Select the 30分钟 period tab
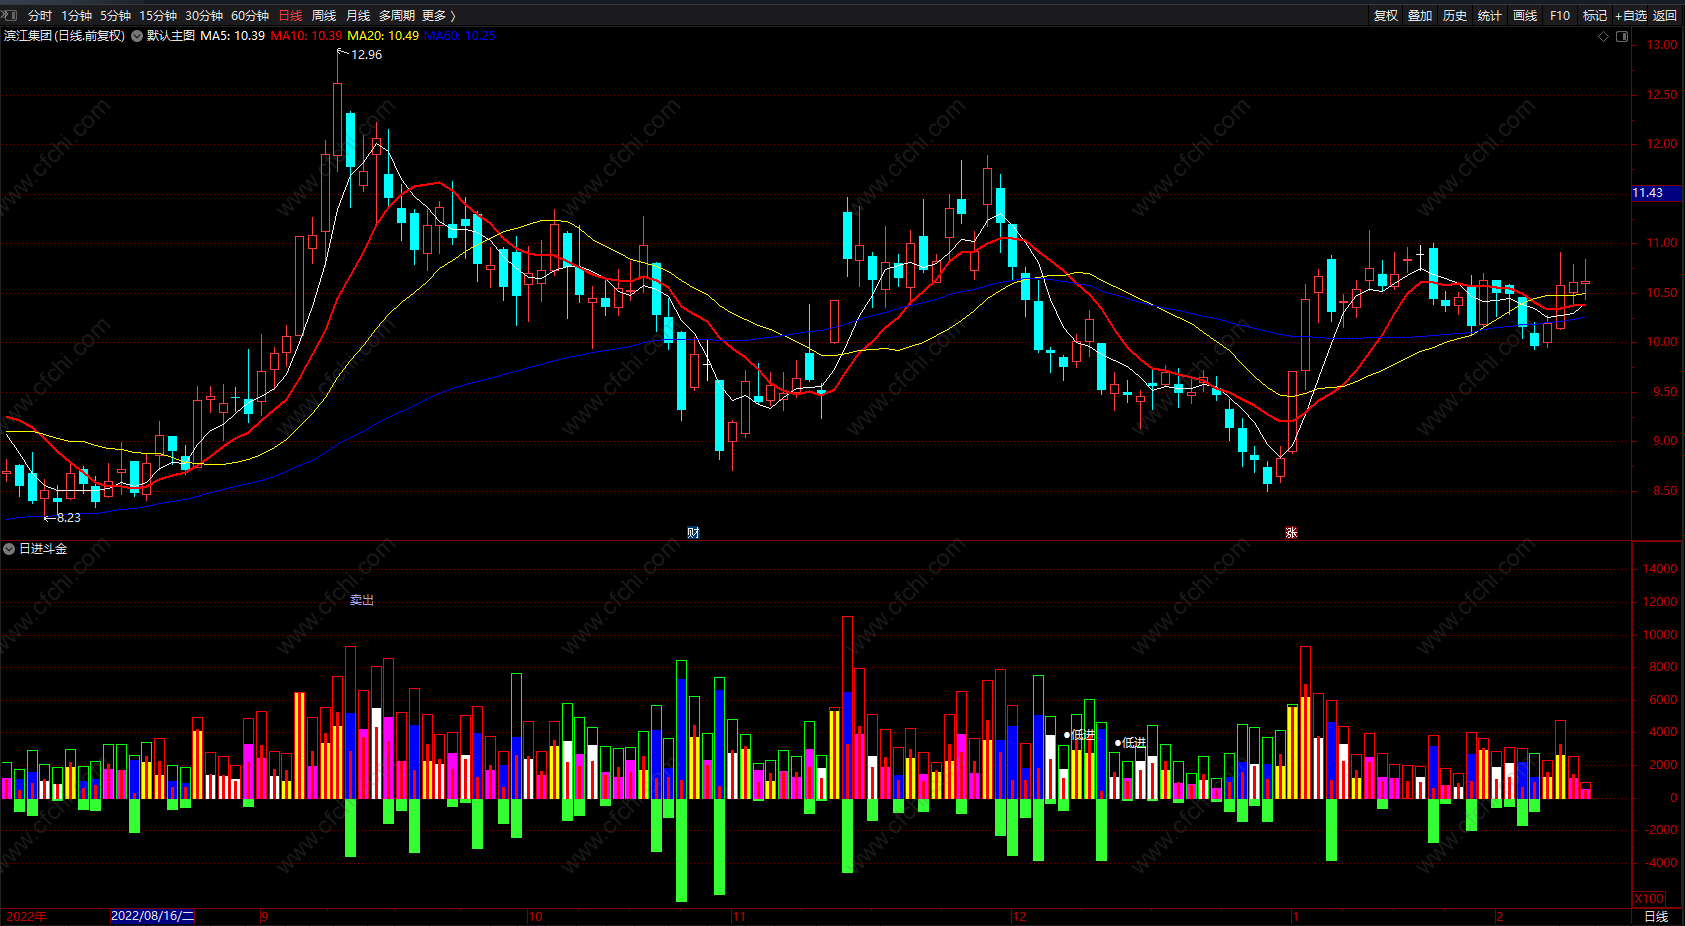Image resolution: width=1685 pixels, height=926 pixels. (204, 15)
